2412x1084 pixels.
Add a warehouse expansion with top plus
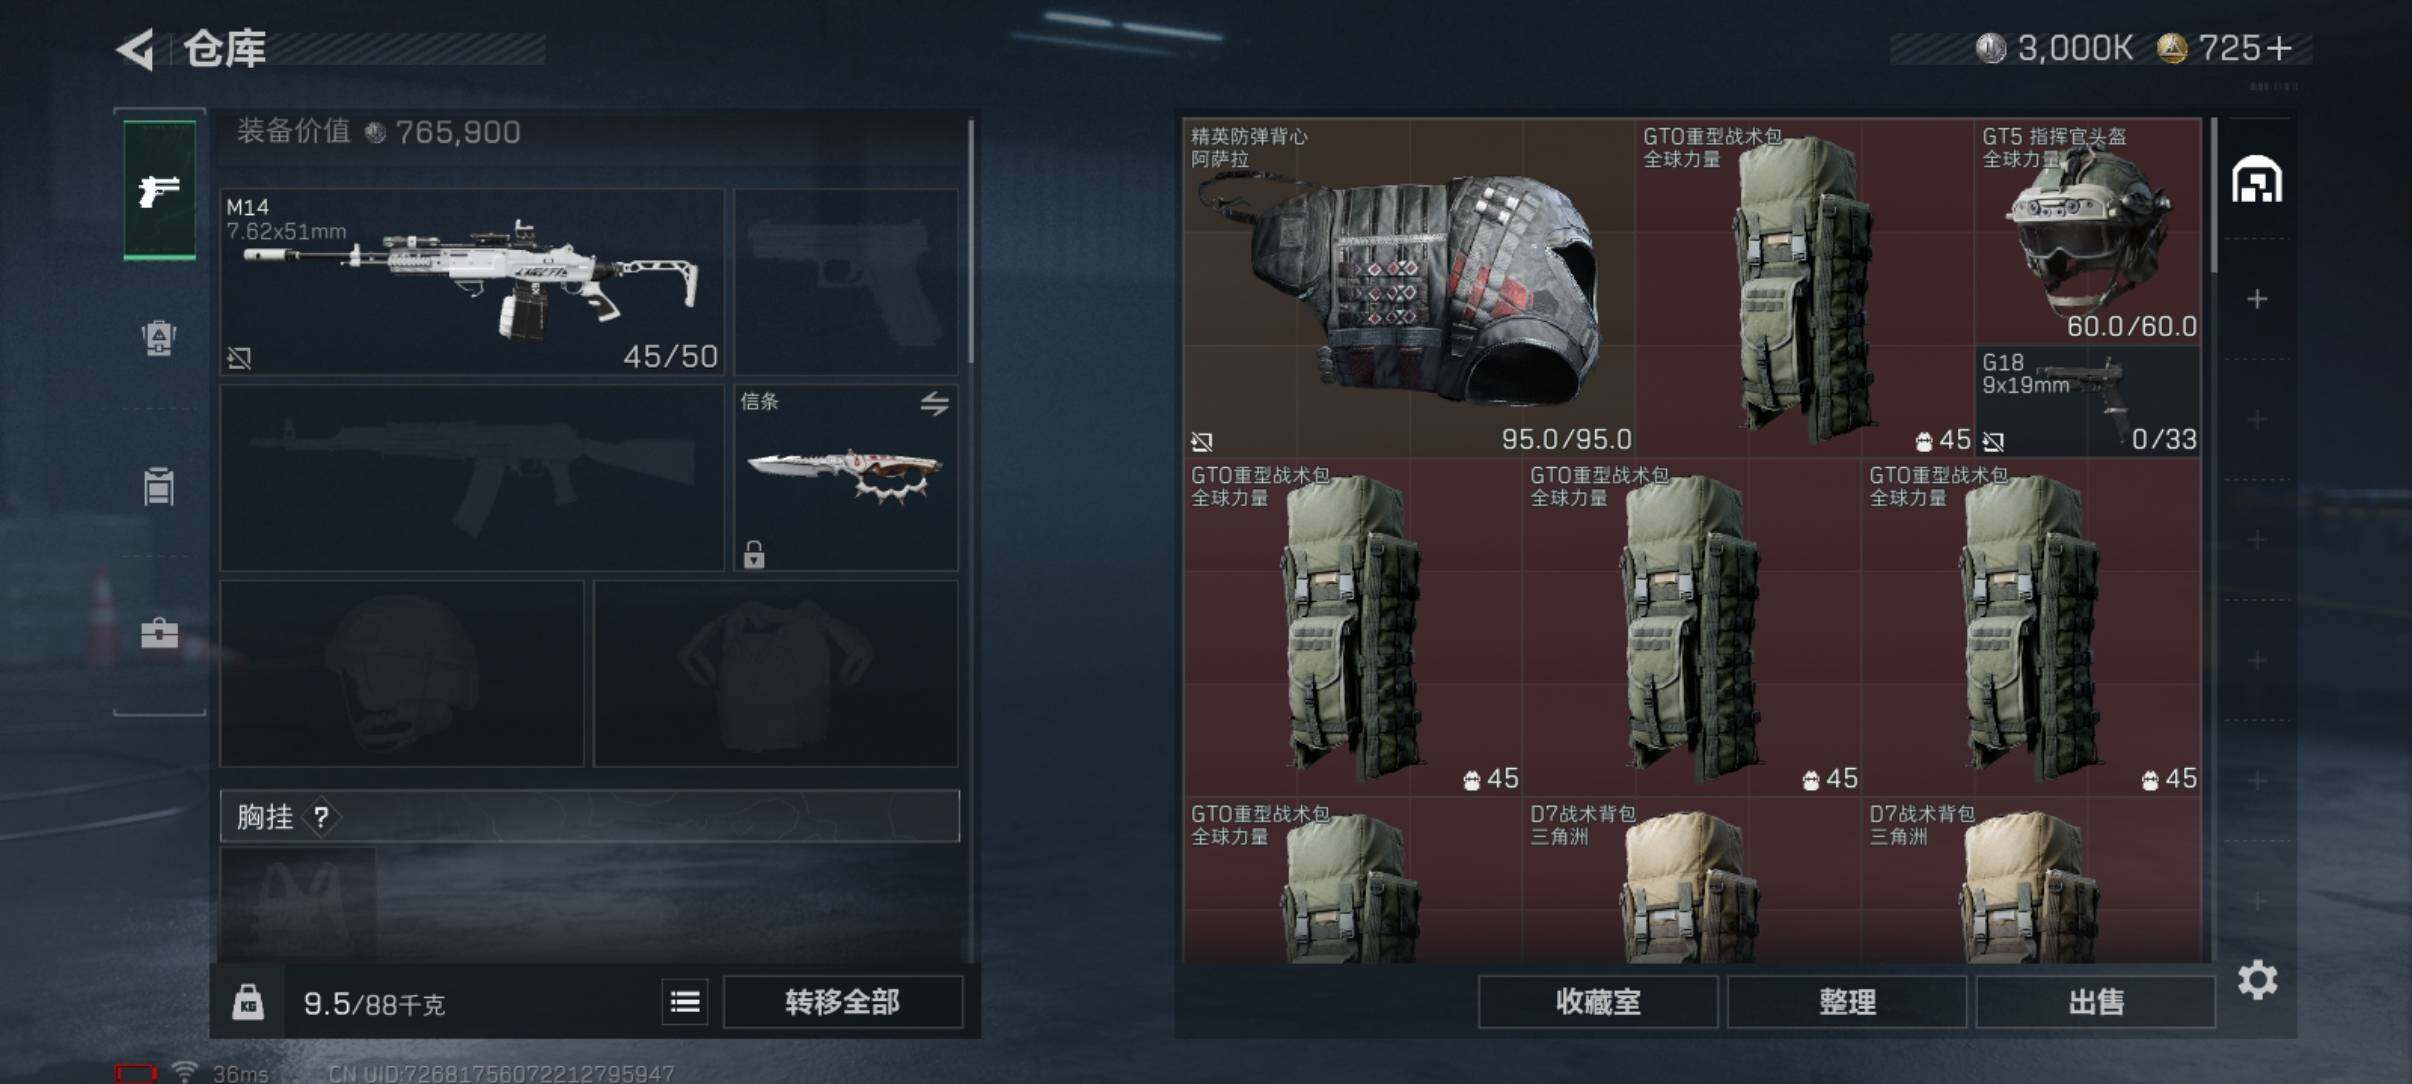click(x=2257, y=299)
